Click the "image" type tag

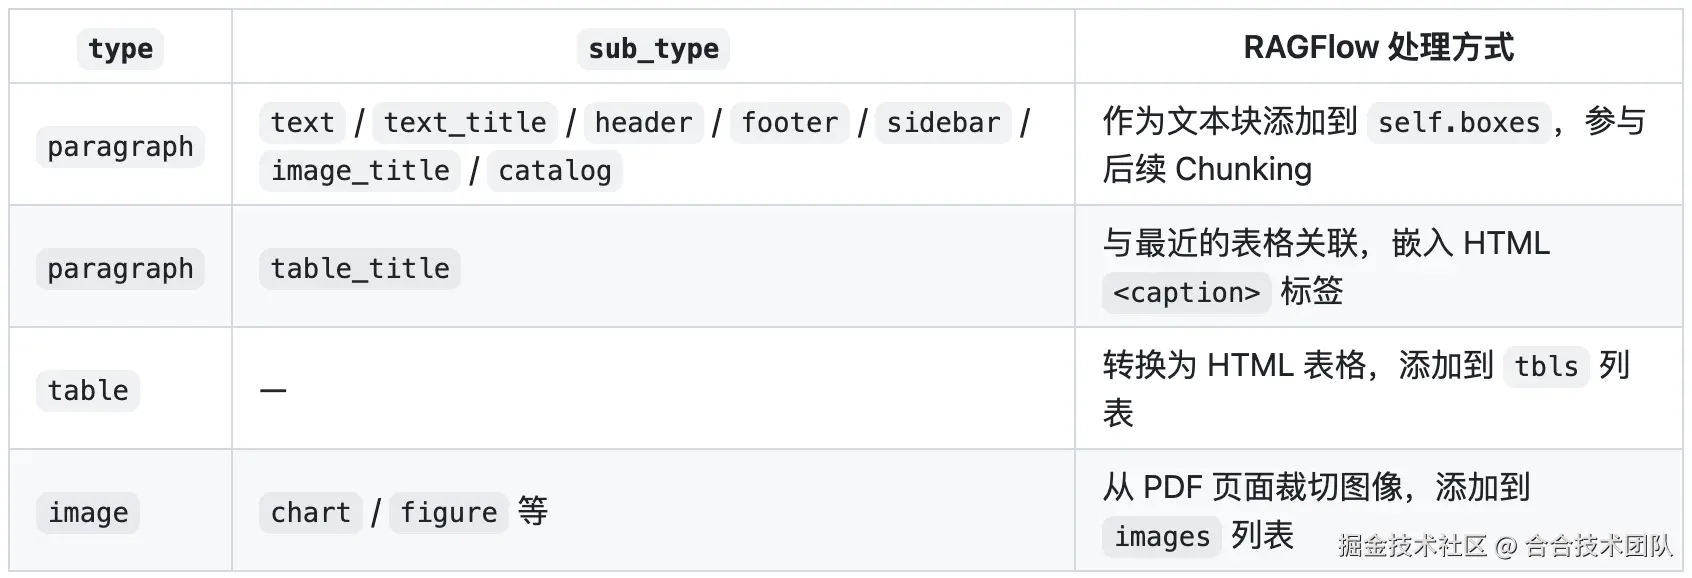click(88, 513)
